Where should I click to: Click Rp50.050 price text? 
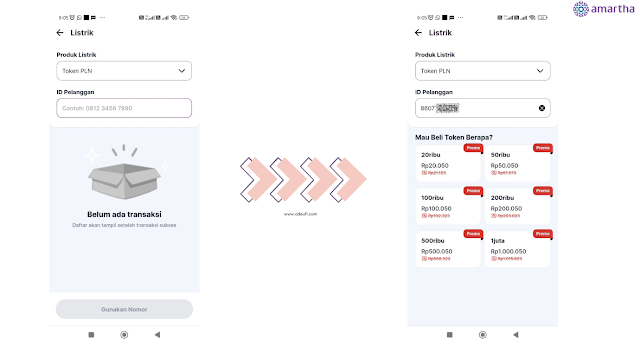504,166
